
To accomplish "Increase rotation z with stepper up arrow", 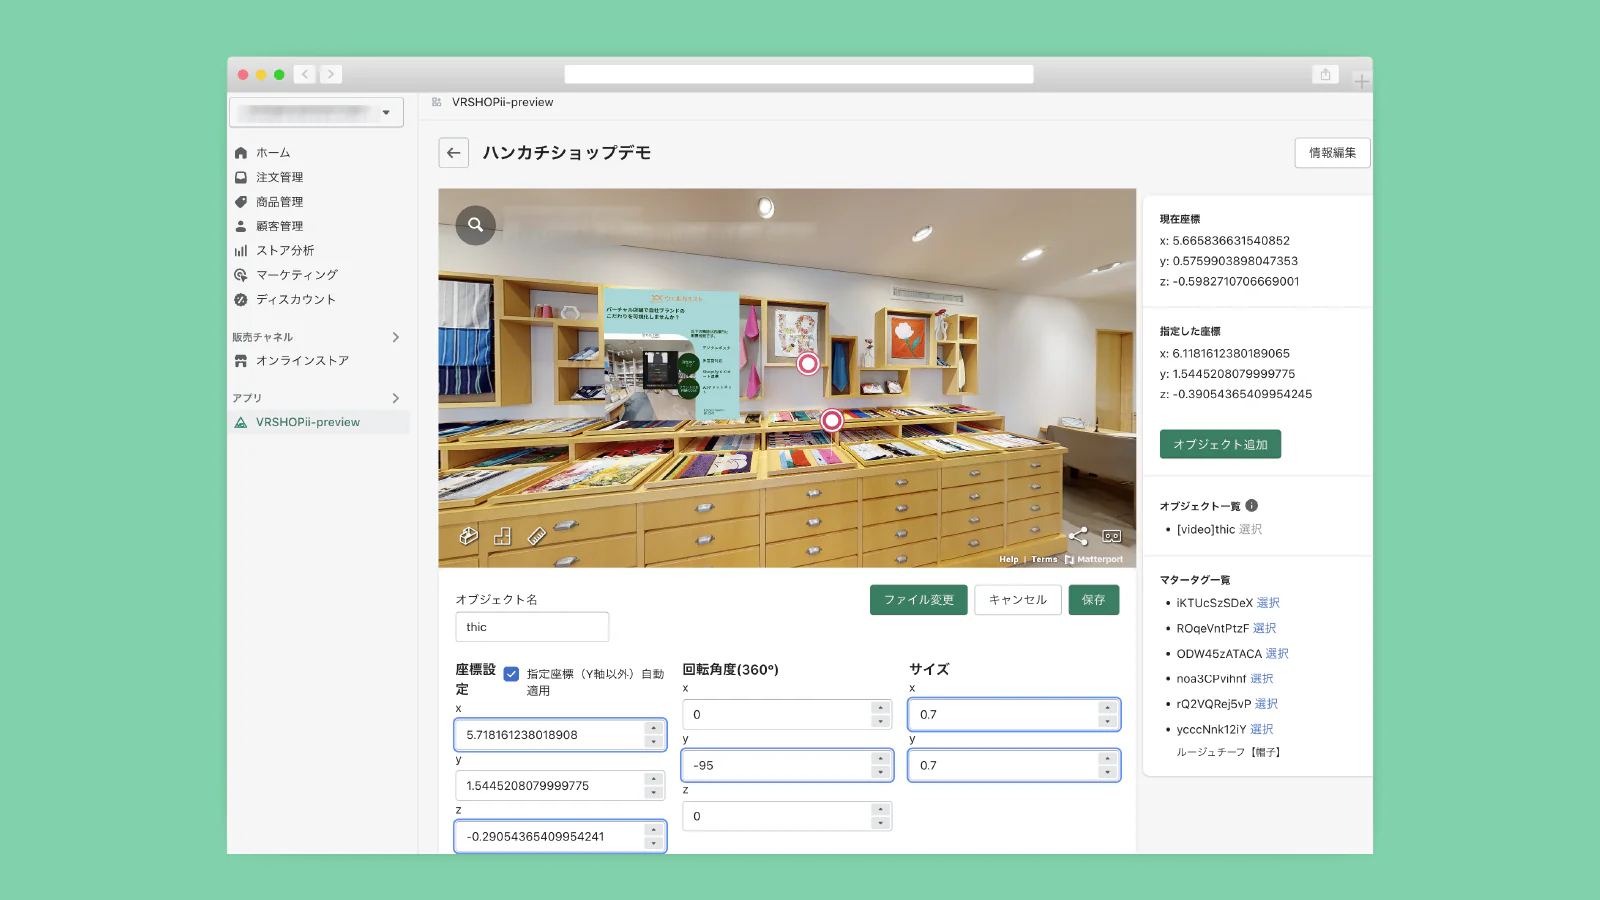I will (x=881, y=810).
